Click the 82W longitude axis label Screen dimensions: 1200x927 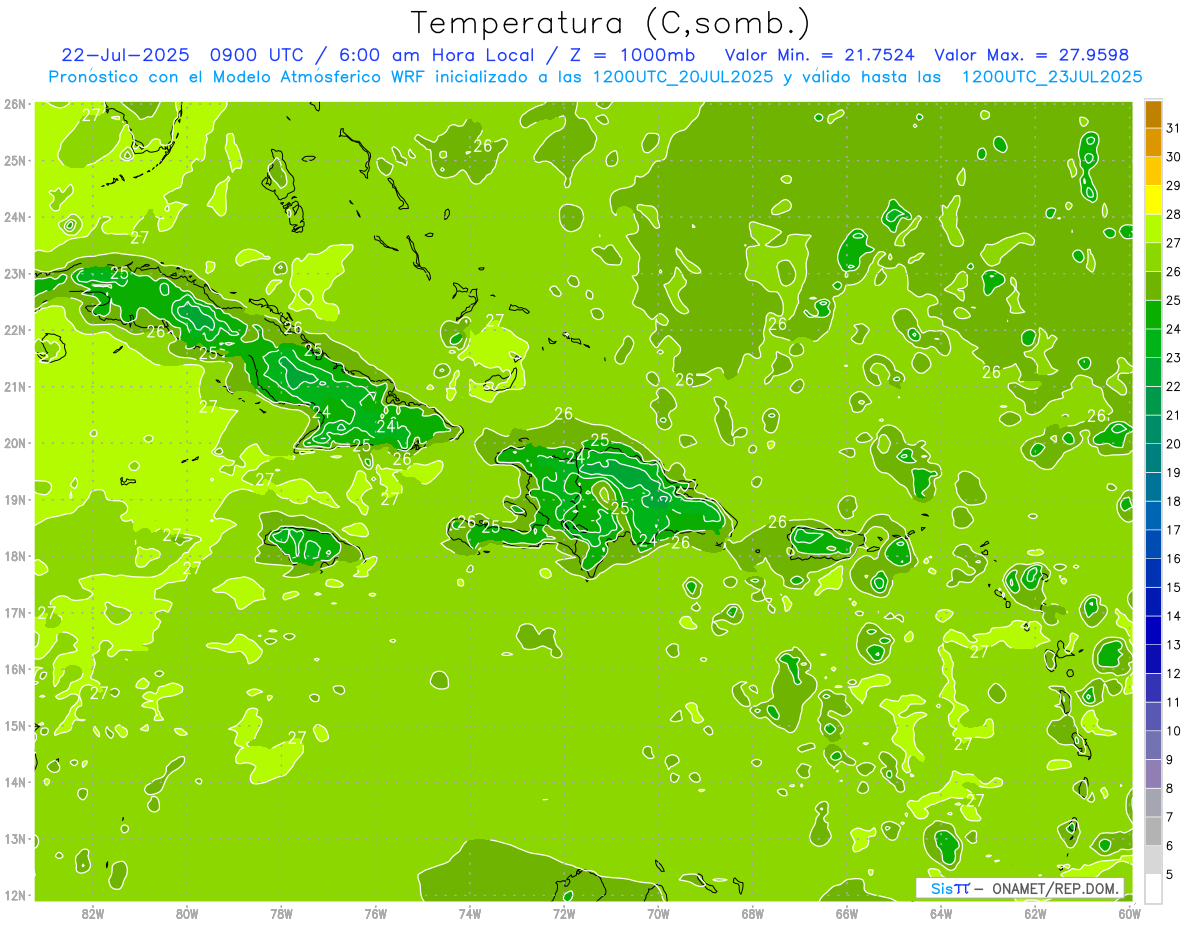click(x=93, y=913)
